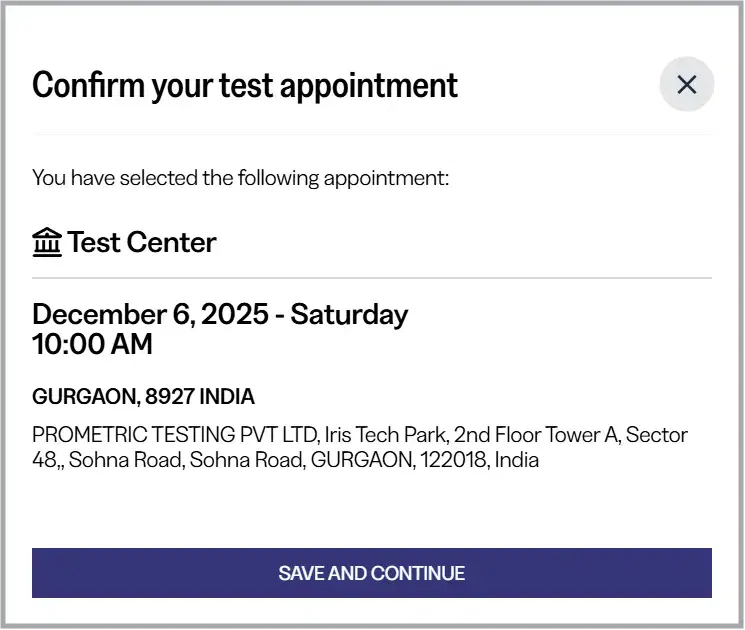
Task: Click "Sector" in the address line
Action: point(657,435)
